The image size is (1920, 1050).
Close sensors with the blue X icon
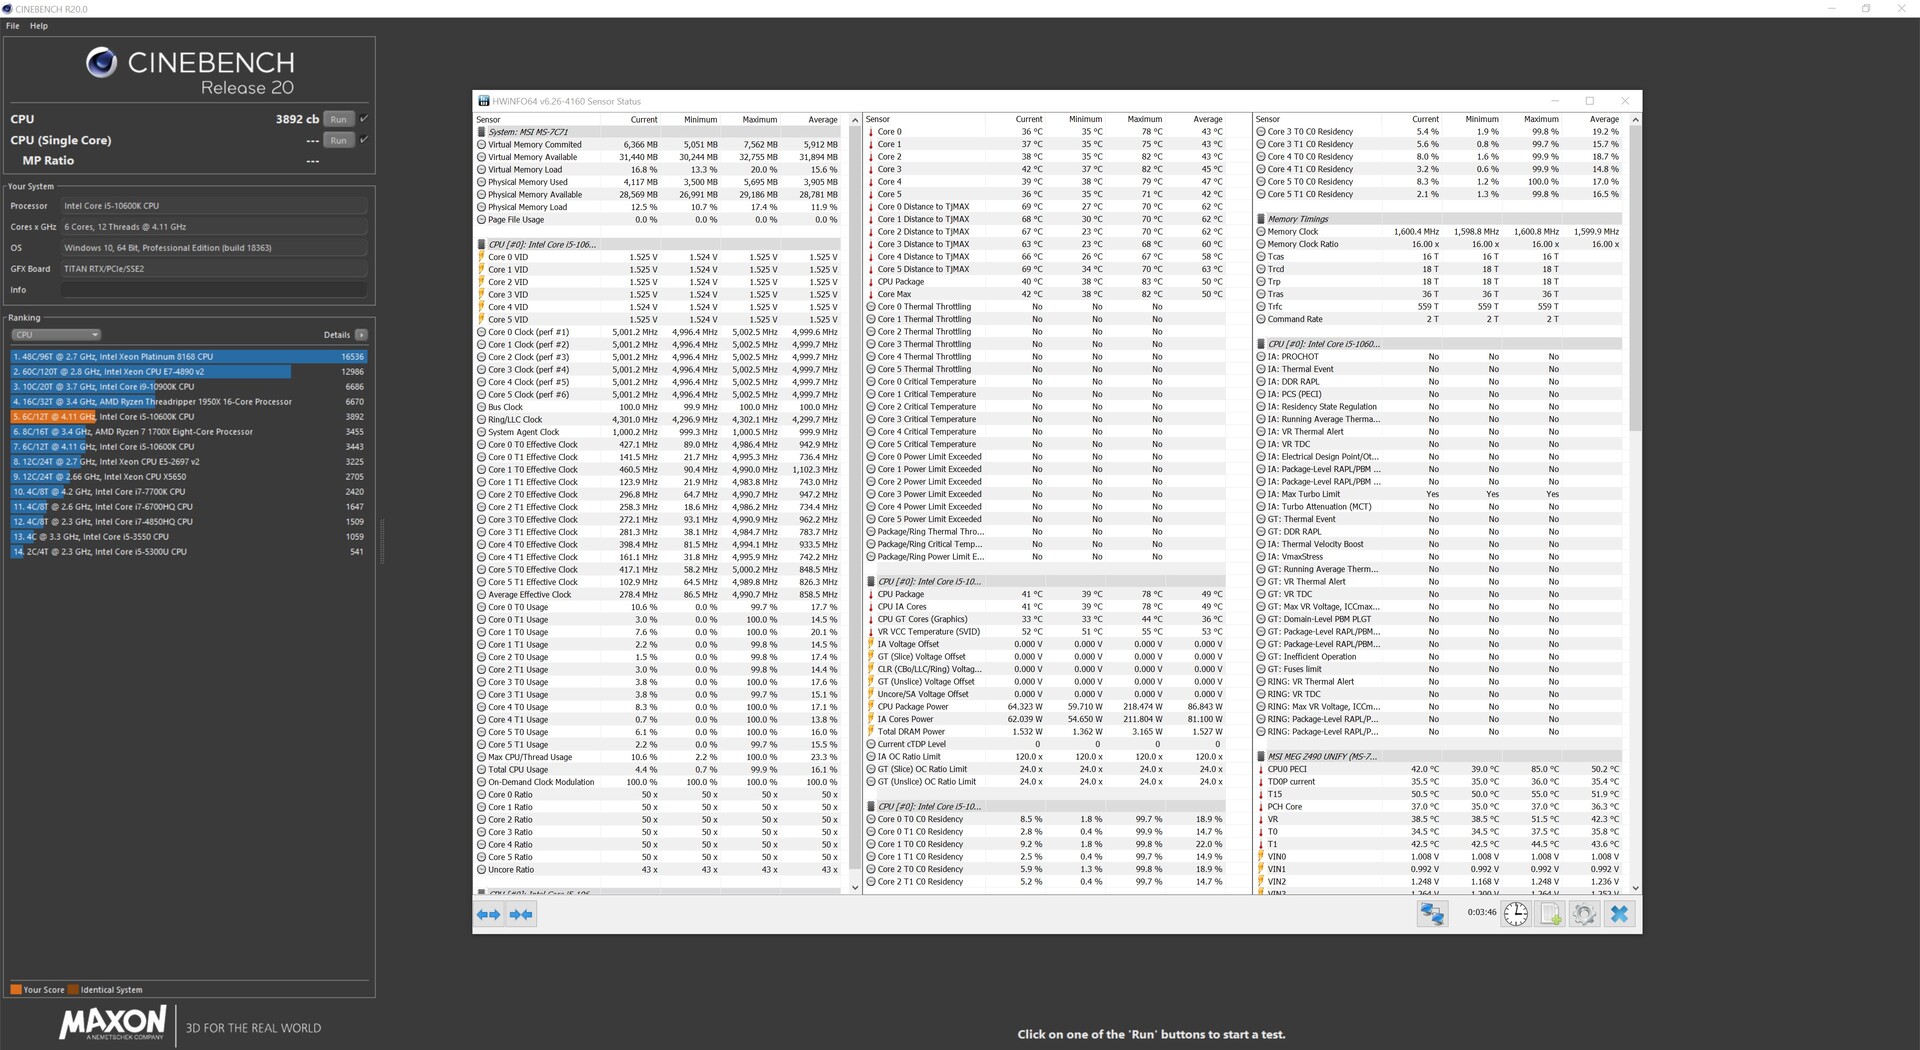tap(1619, 913)
